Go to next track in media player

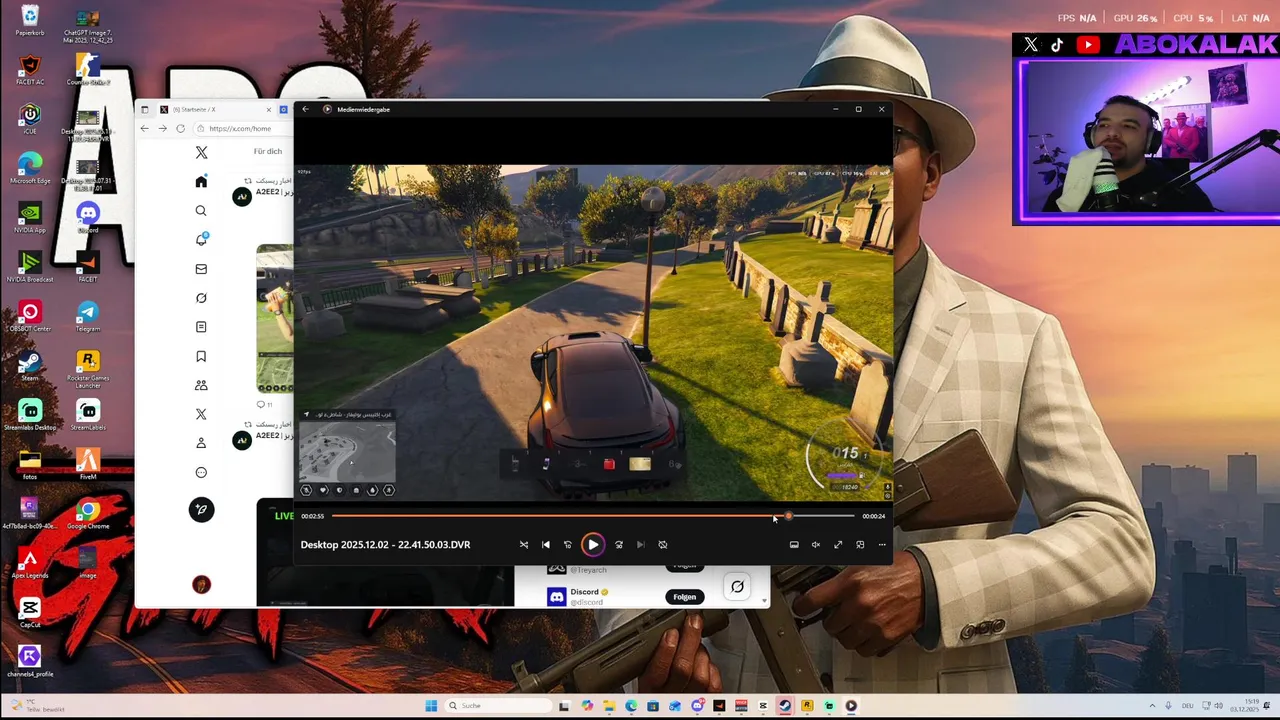click(641, 545)
